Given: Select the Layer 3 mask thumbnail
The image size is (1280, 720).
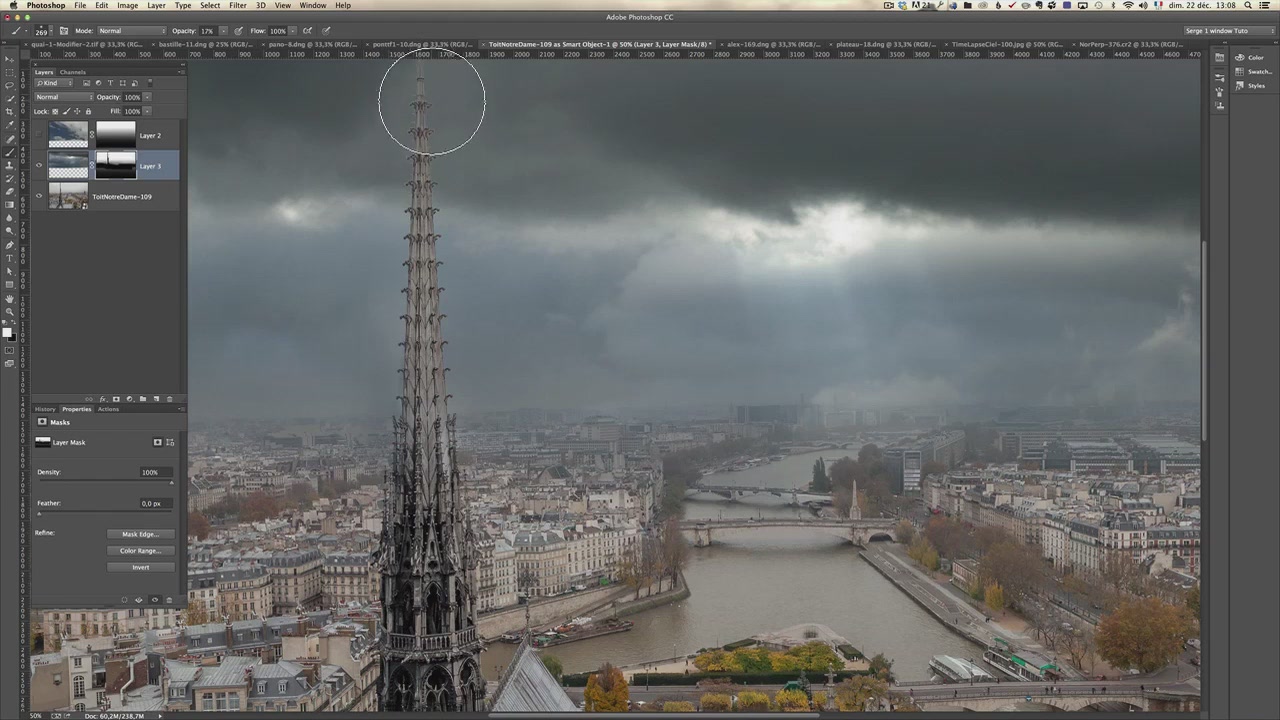Looking at the screenshot, I should pyautogui.click(x=115, y=166).
